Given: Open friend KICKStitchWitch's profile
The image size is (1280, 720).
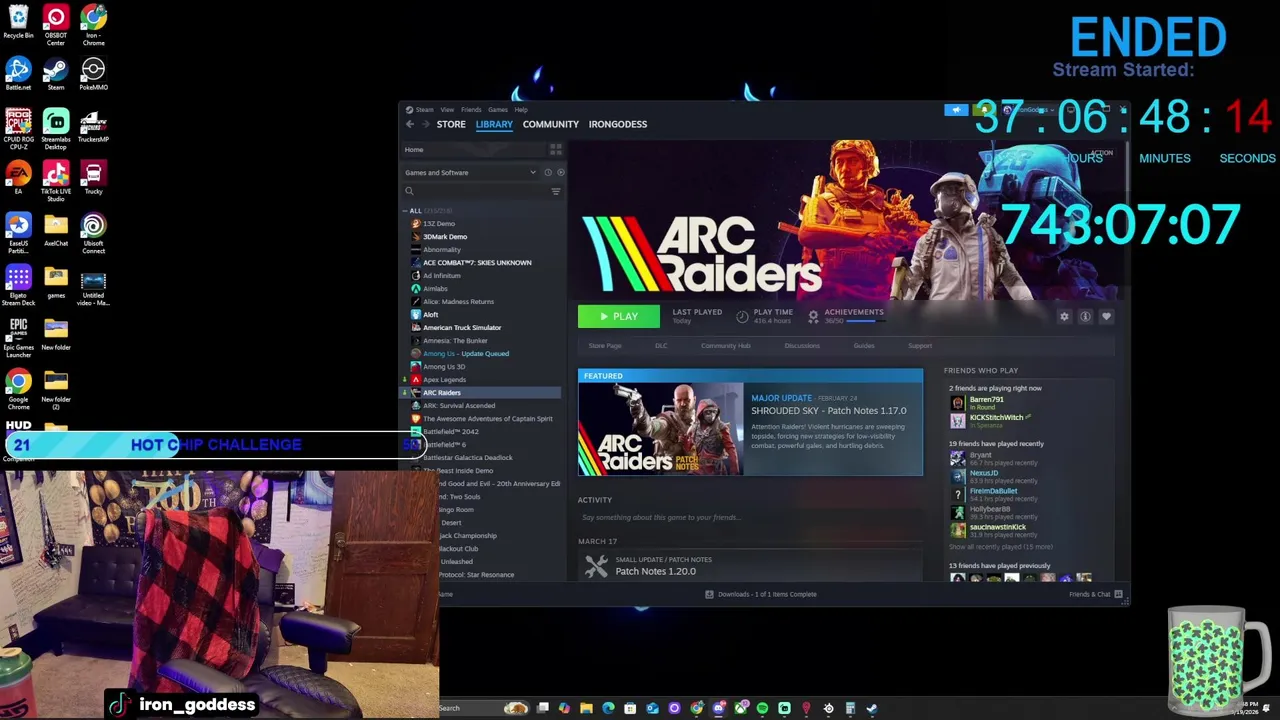Looking at the screenshot, I should [997, 417].
